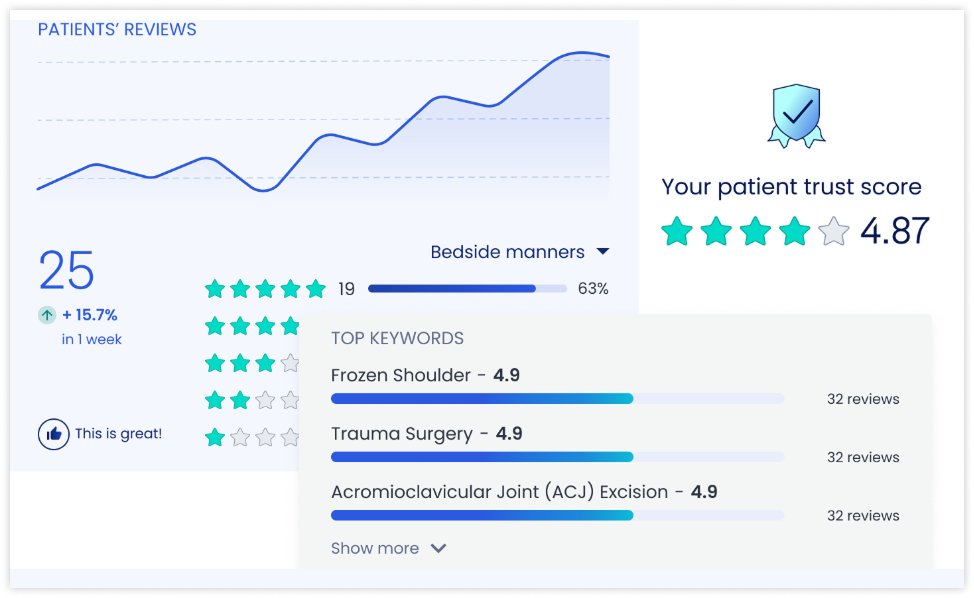974x598 pixels.
Task: Click the chevron next to Show more
Action: [438, 548]
